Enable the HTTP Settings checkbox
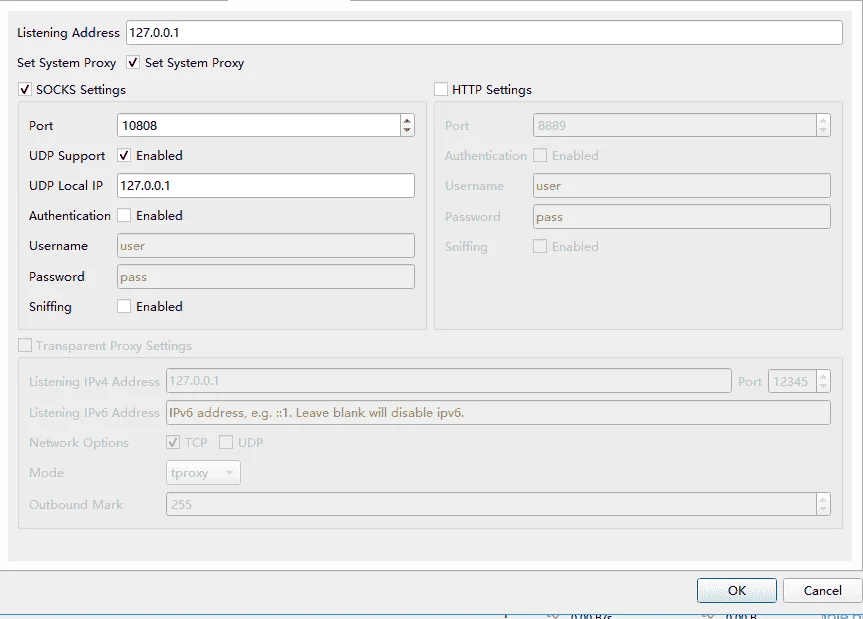 (441, 89)
